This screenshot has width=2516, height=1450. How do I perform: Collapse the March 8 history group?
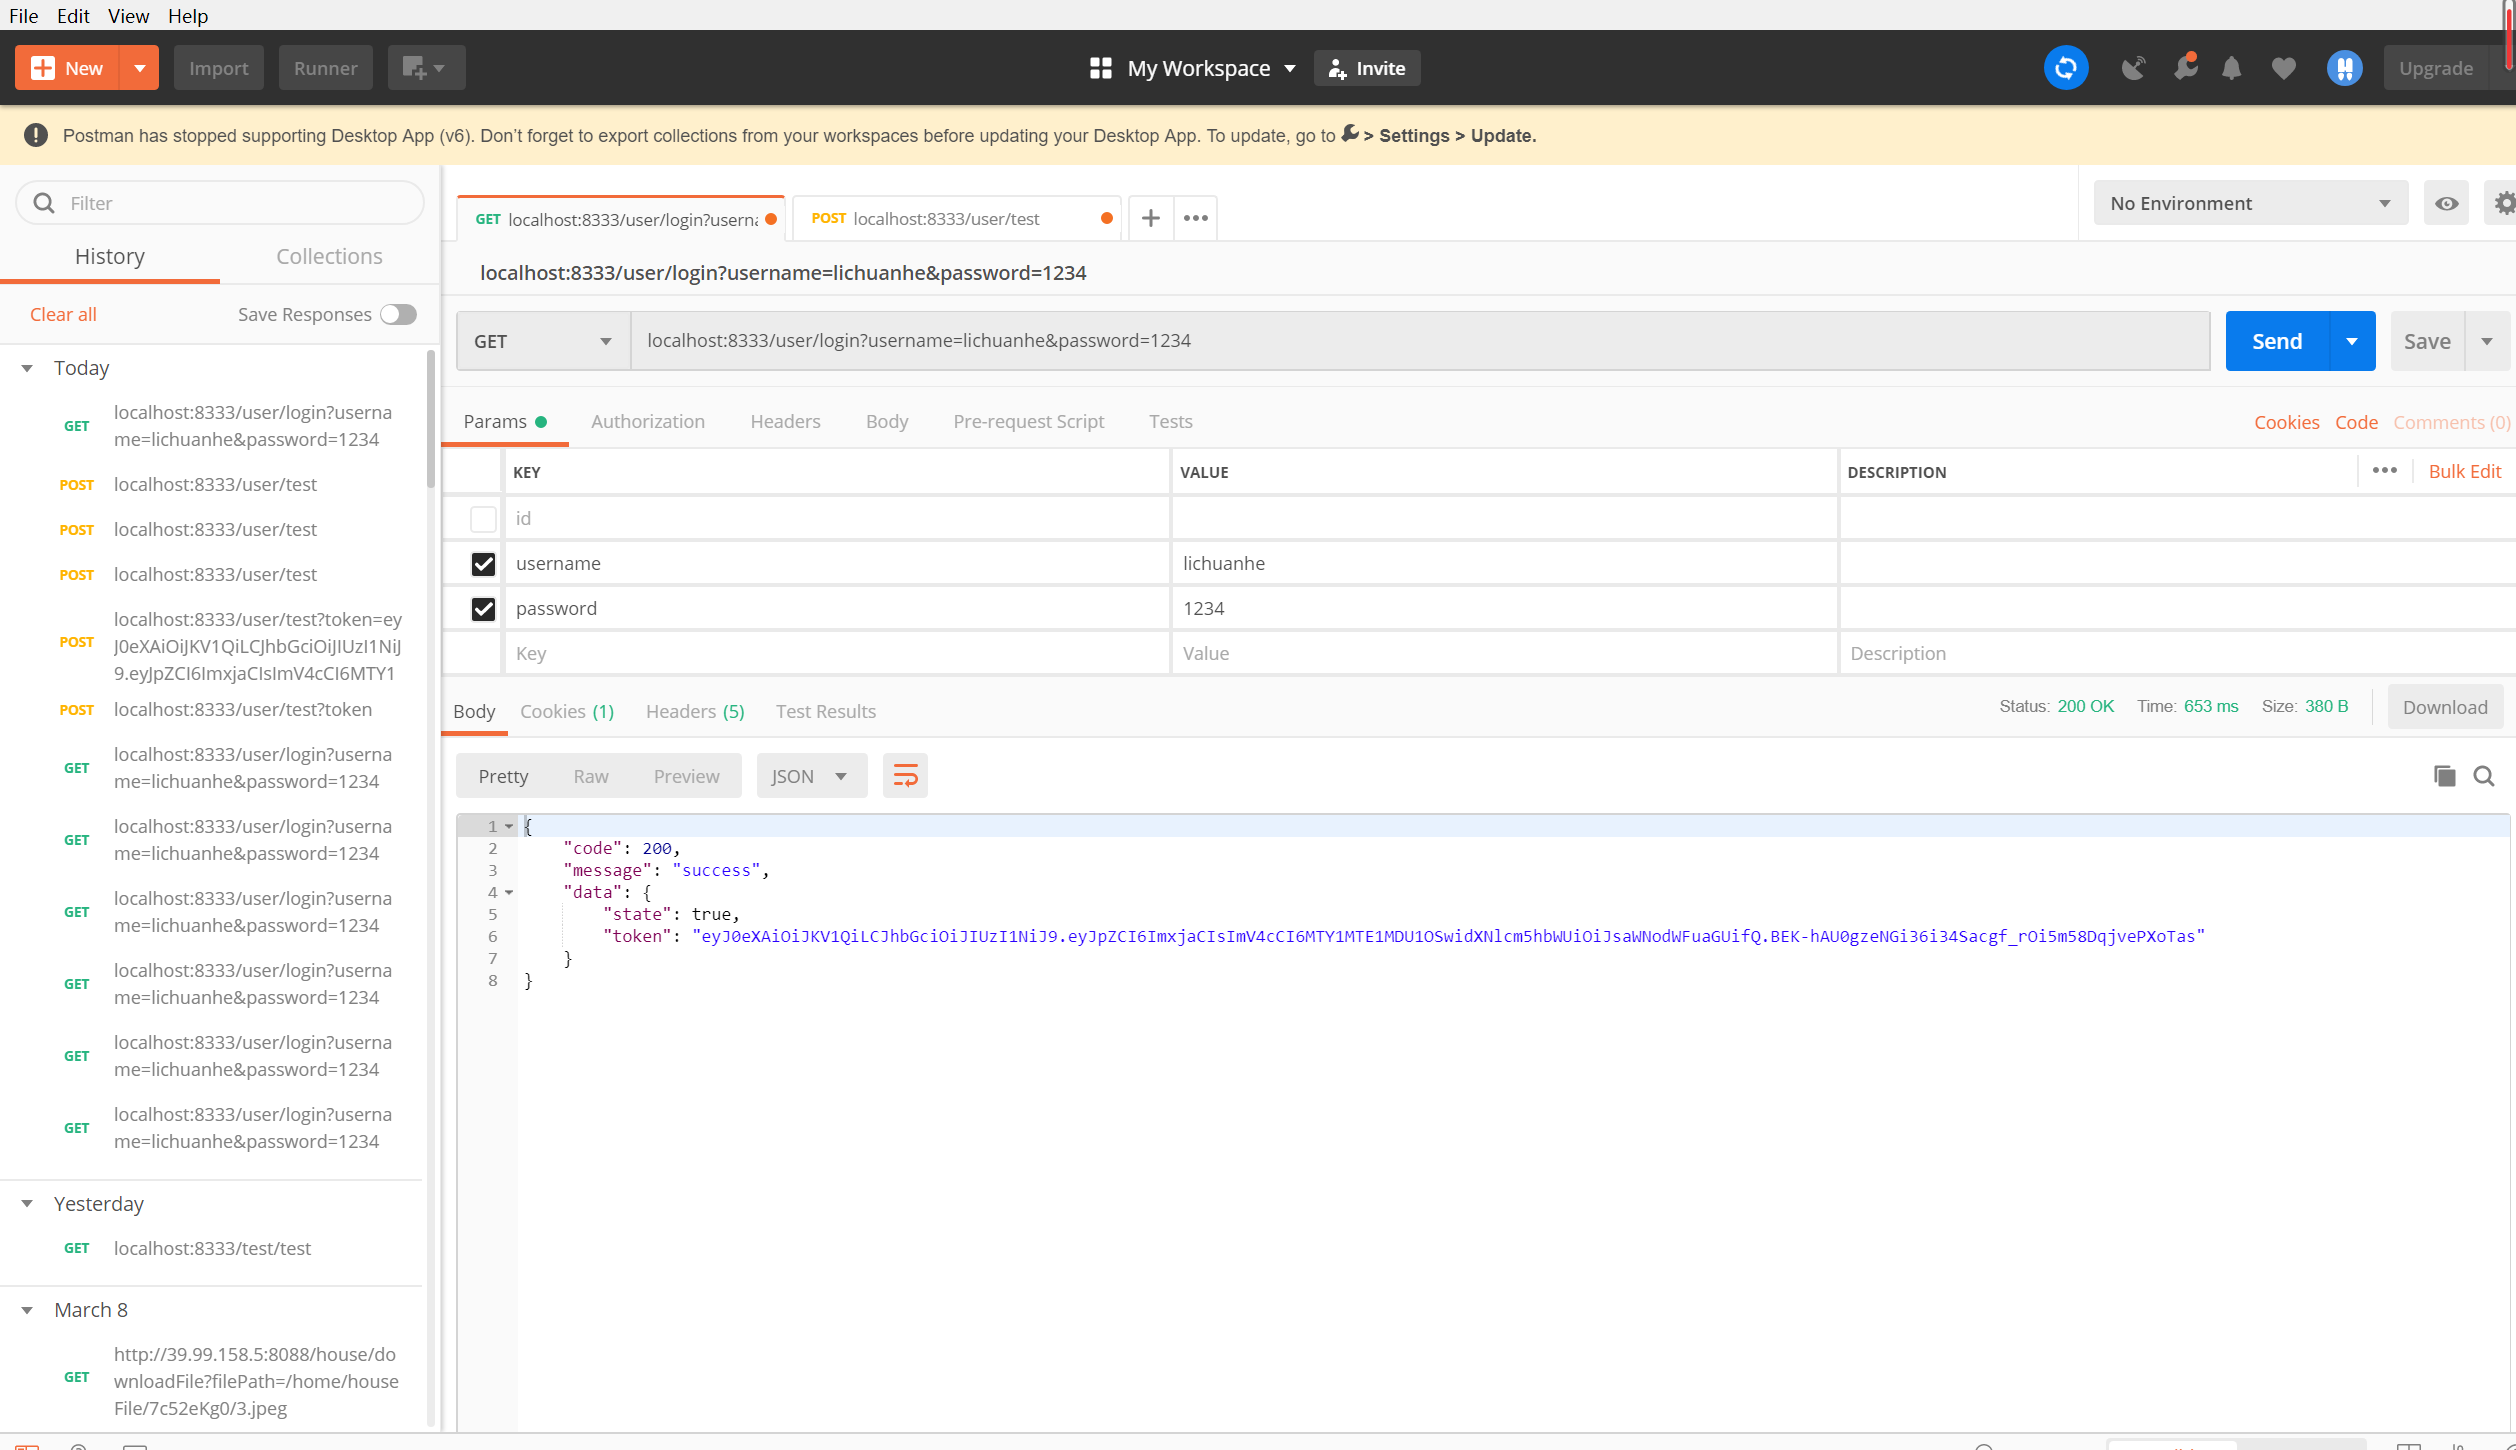pos(28,1310)
